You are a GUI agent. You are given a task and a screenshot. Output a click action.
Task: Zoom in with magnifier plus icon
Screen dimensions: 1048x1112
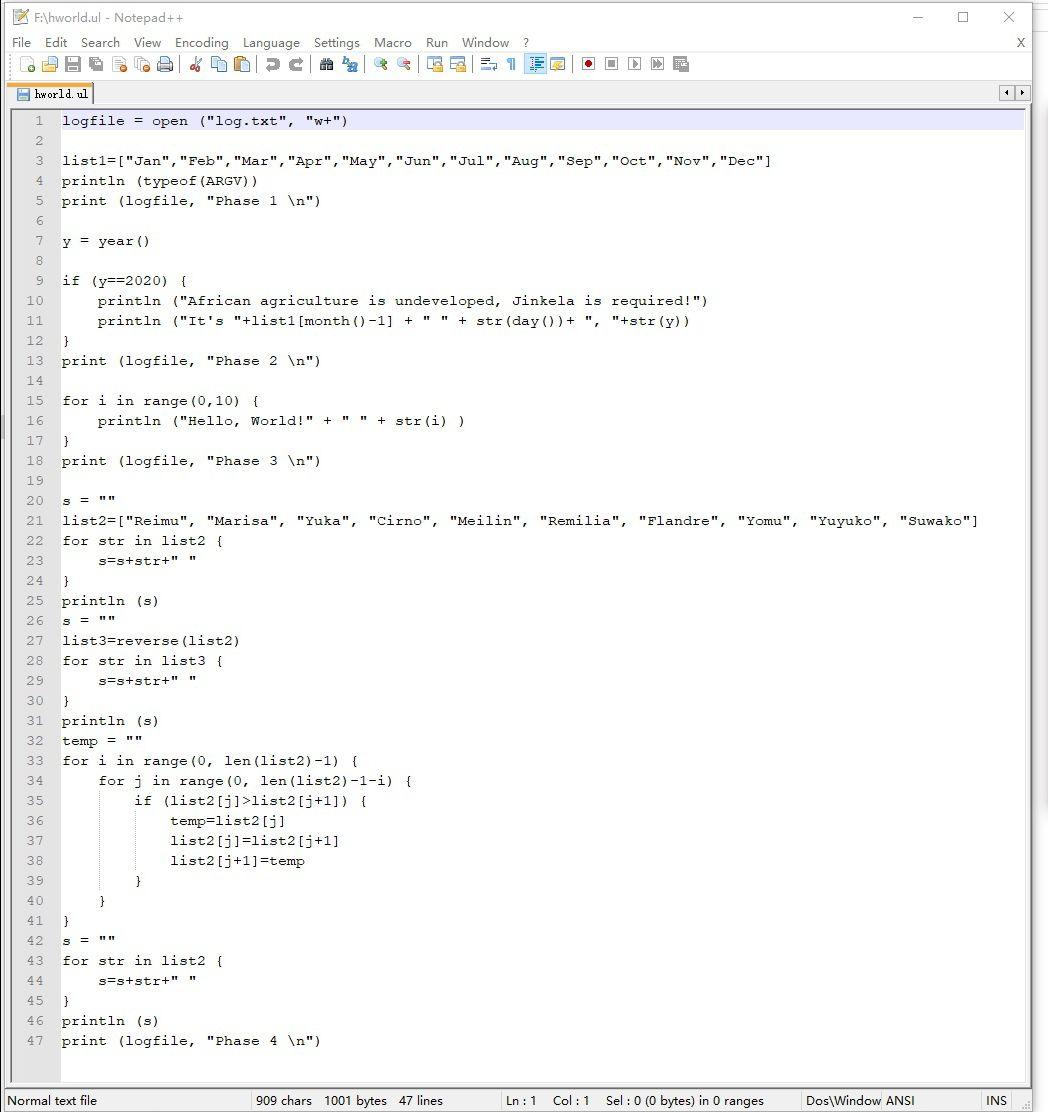(x=381, y=65)
